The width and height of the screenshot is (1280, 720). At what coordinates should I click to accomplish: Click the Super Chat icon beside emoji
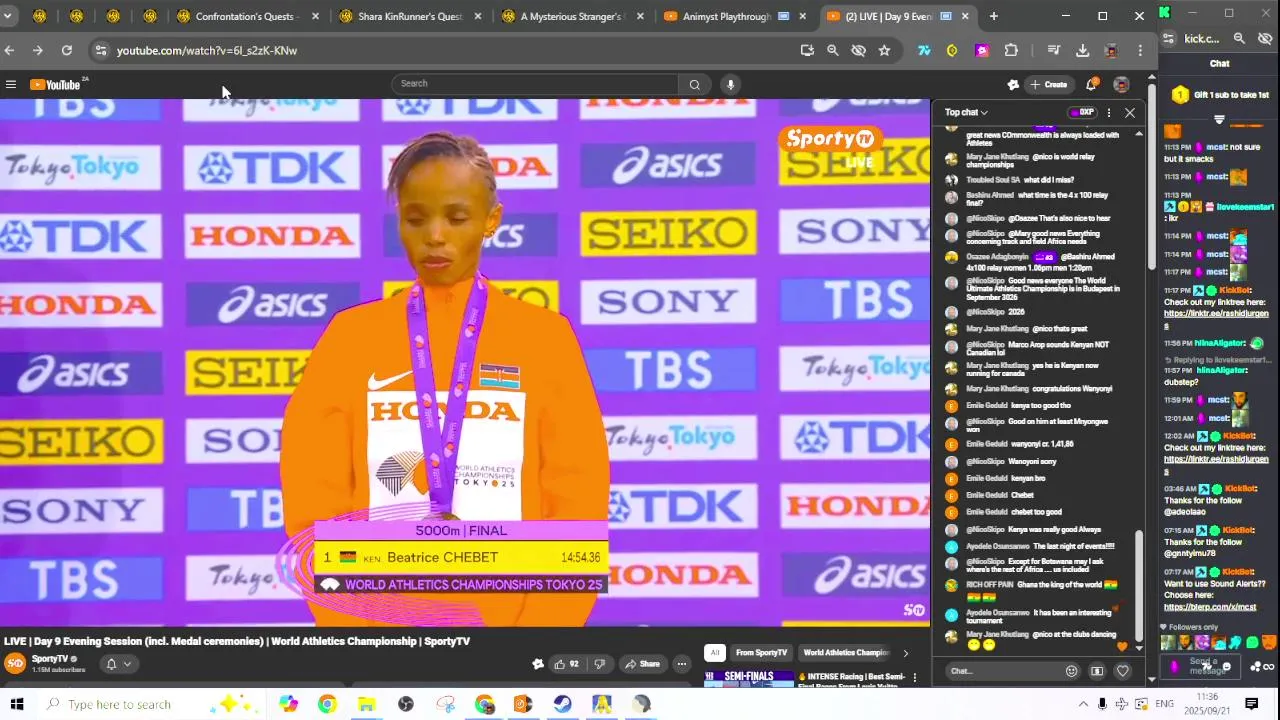(1097, 671)
